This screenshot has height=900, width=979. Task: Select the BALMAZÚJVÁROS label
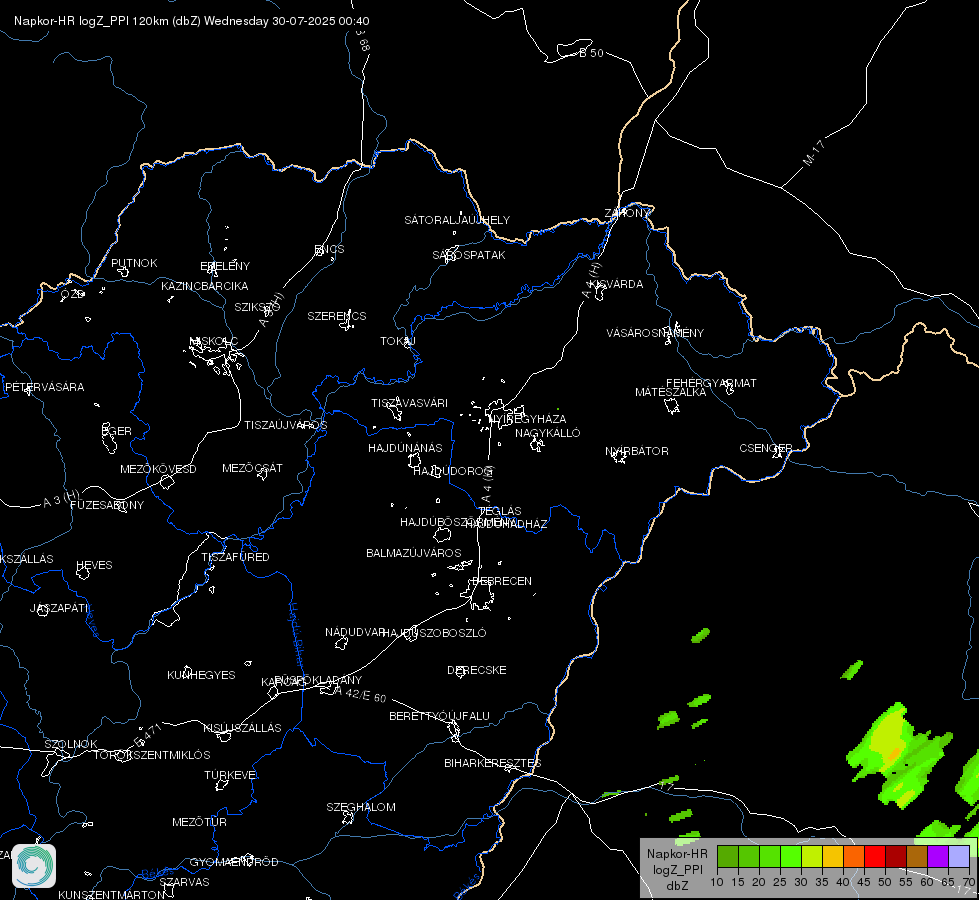(413, 553)
